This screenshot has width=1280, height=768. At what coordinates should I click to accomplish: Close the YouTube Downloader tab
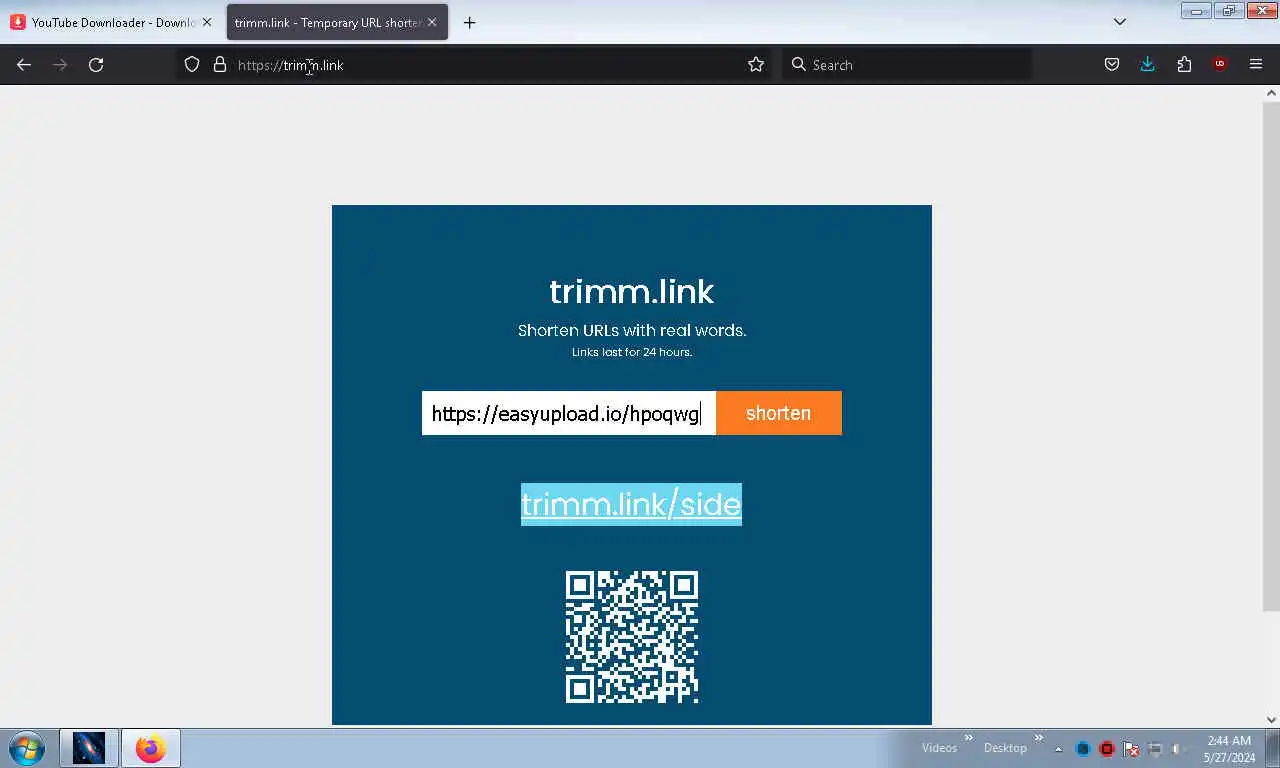(x=207, y=22)
